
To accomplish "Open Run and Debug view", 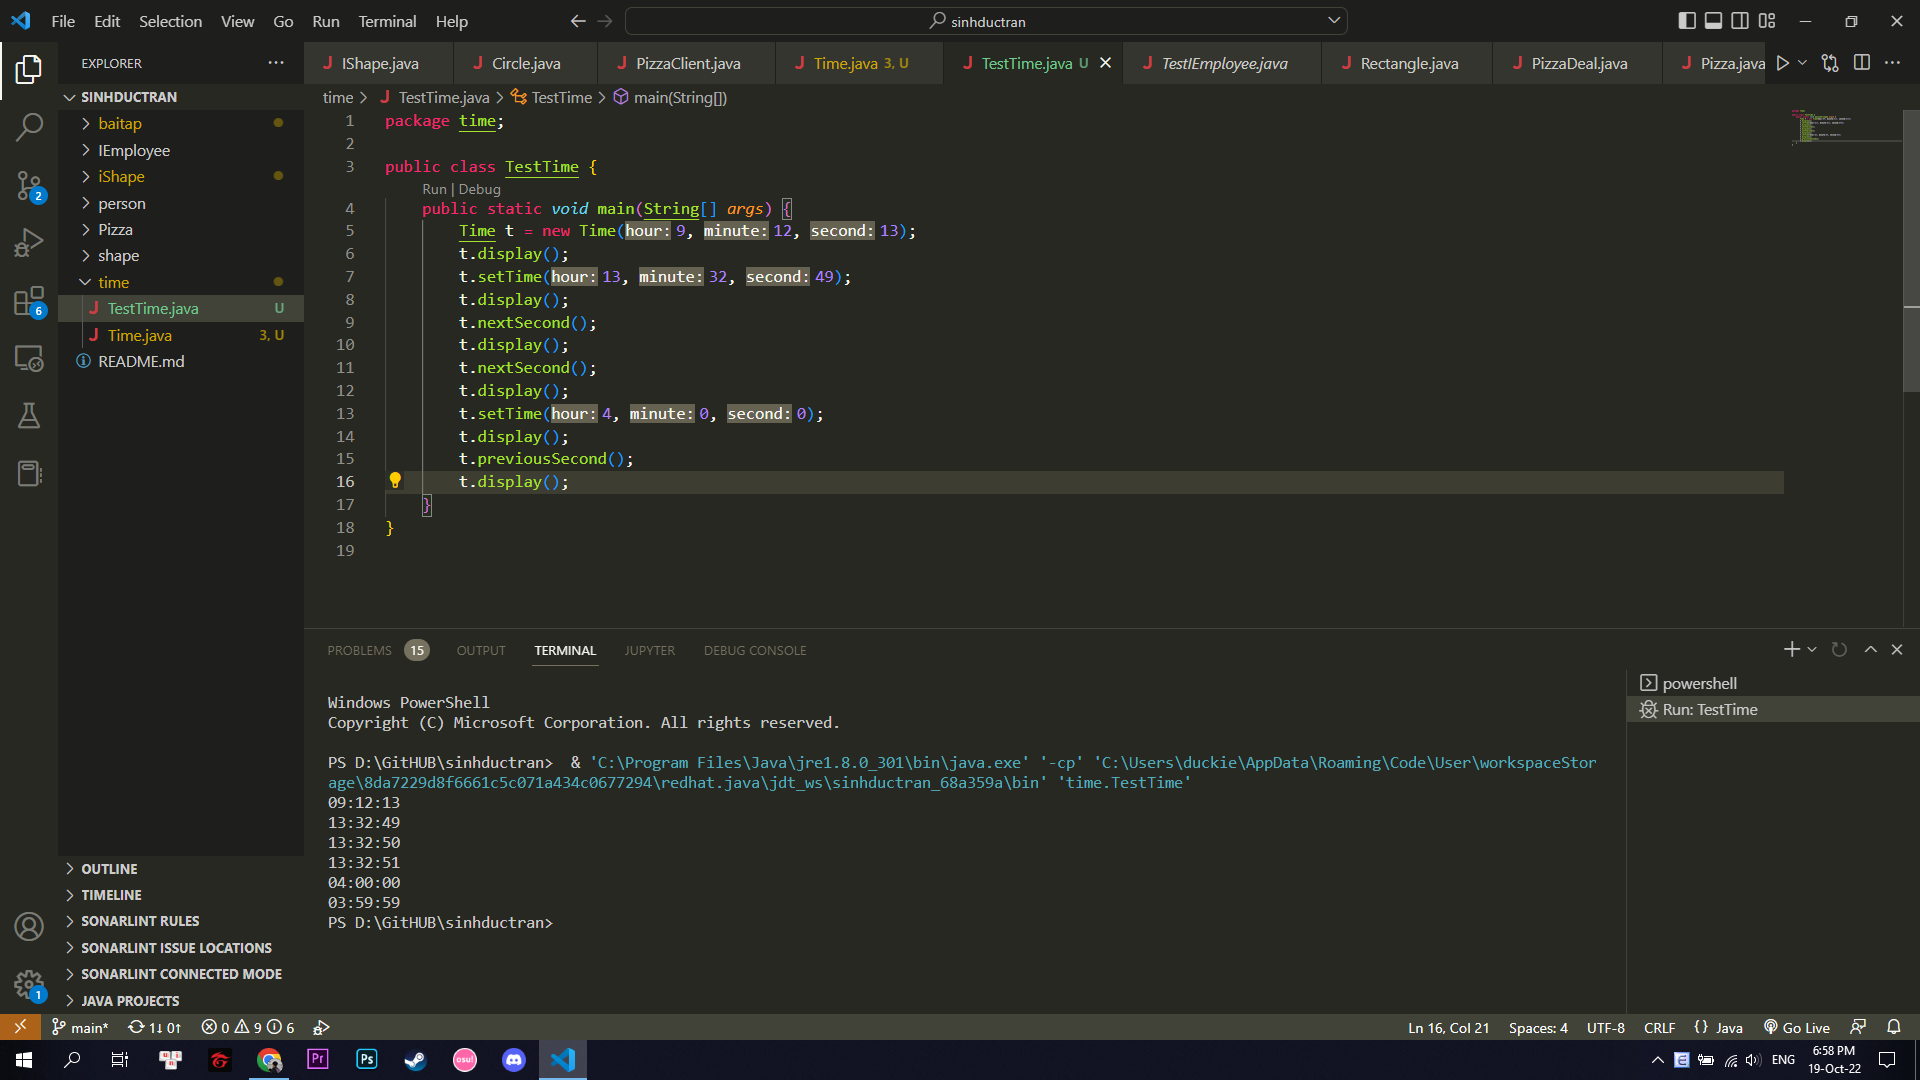I will pyautogui.click(x=29, y=243).
